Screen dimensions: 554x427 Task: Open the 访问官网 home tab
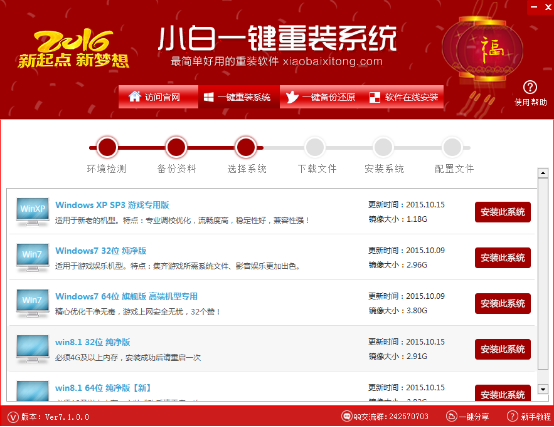point(158,97)
